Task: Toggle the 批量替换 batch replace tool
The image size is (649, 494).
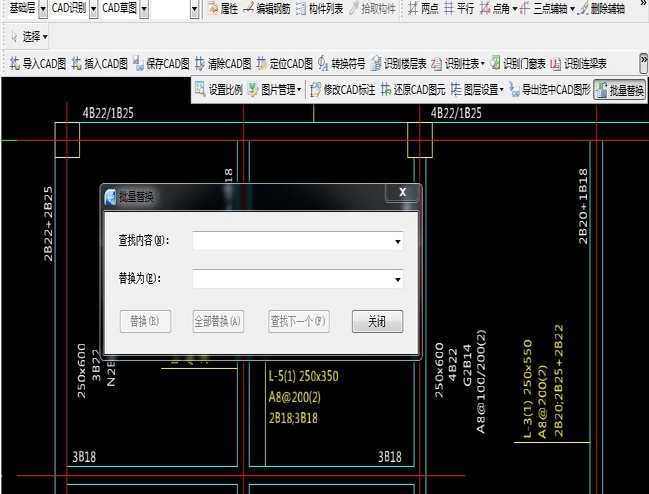Action: (620, 89)
